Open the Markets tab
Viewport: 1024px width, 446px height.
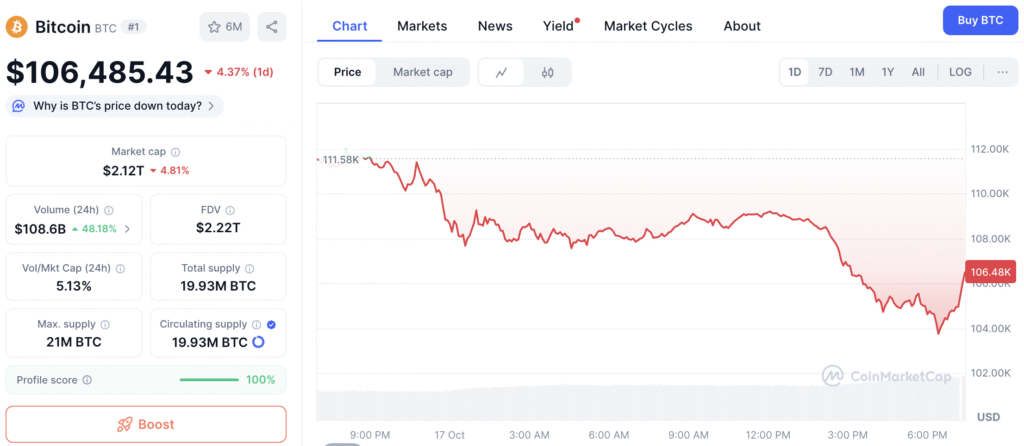[x=422, y=26]
